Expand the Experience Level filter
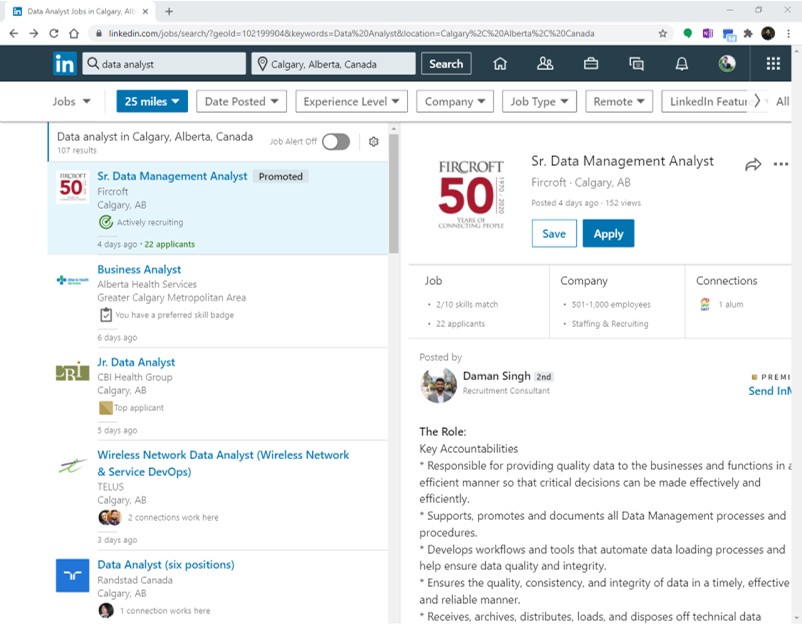The width and height of the screenshot is (802, 643). pyautogui.click(x=351, y=101)
